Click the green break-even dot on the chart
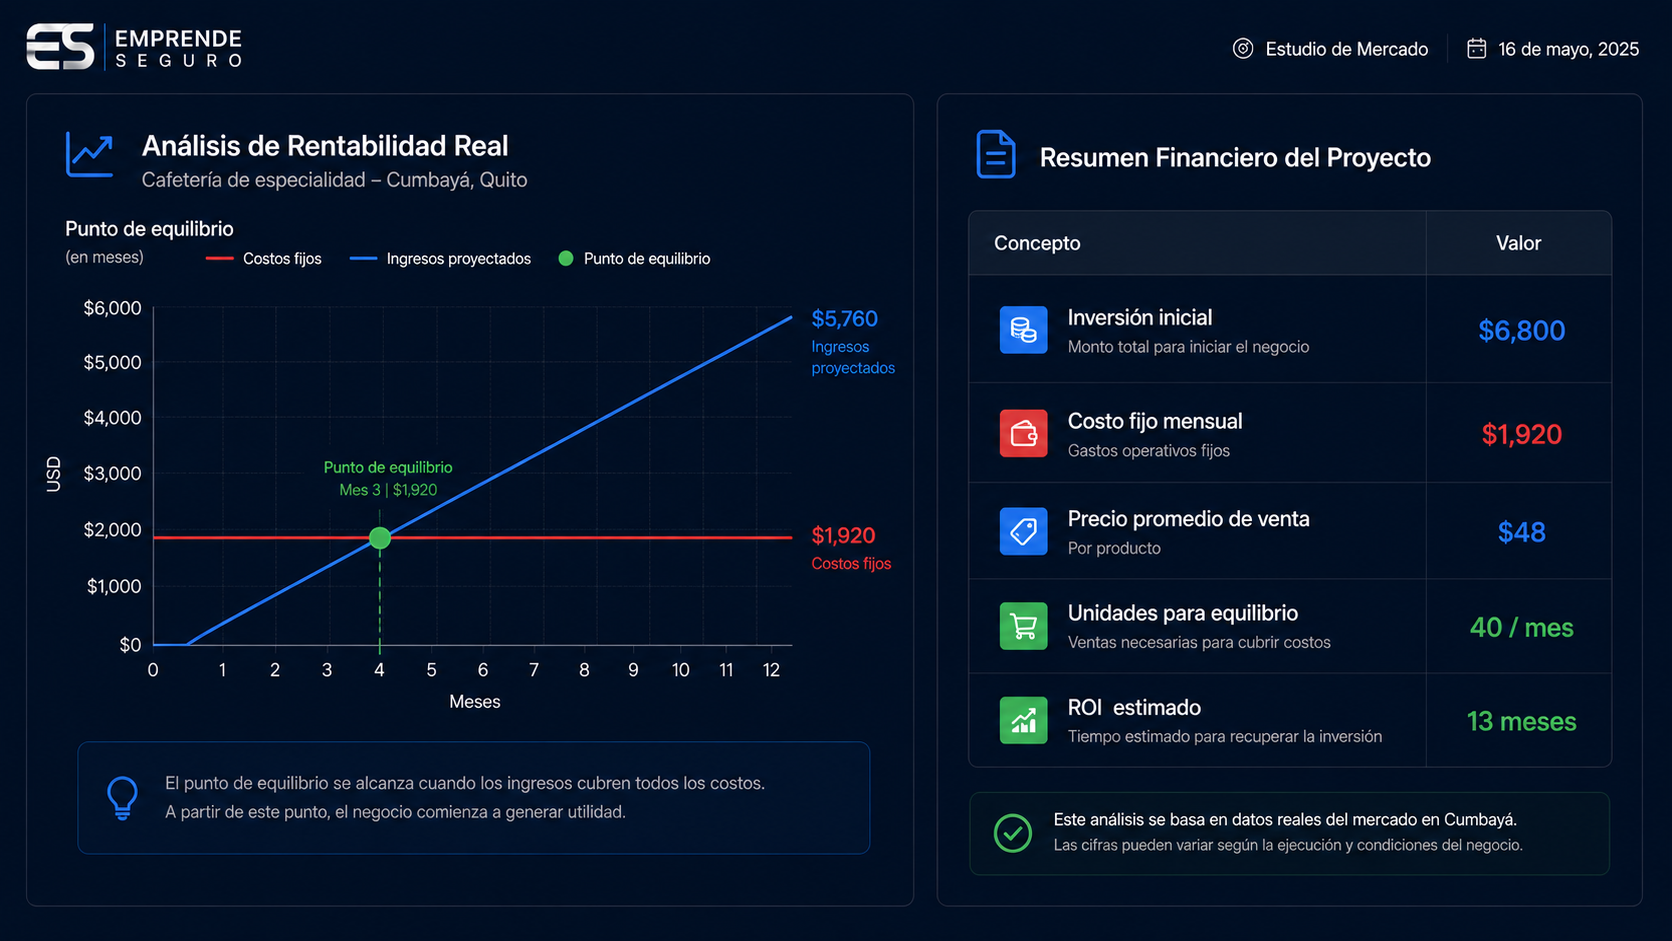This screenshot has height=941, width=1672. [x=380, y=538]
